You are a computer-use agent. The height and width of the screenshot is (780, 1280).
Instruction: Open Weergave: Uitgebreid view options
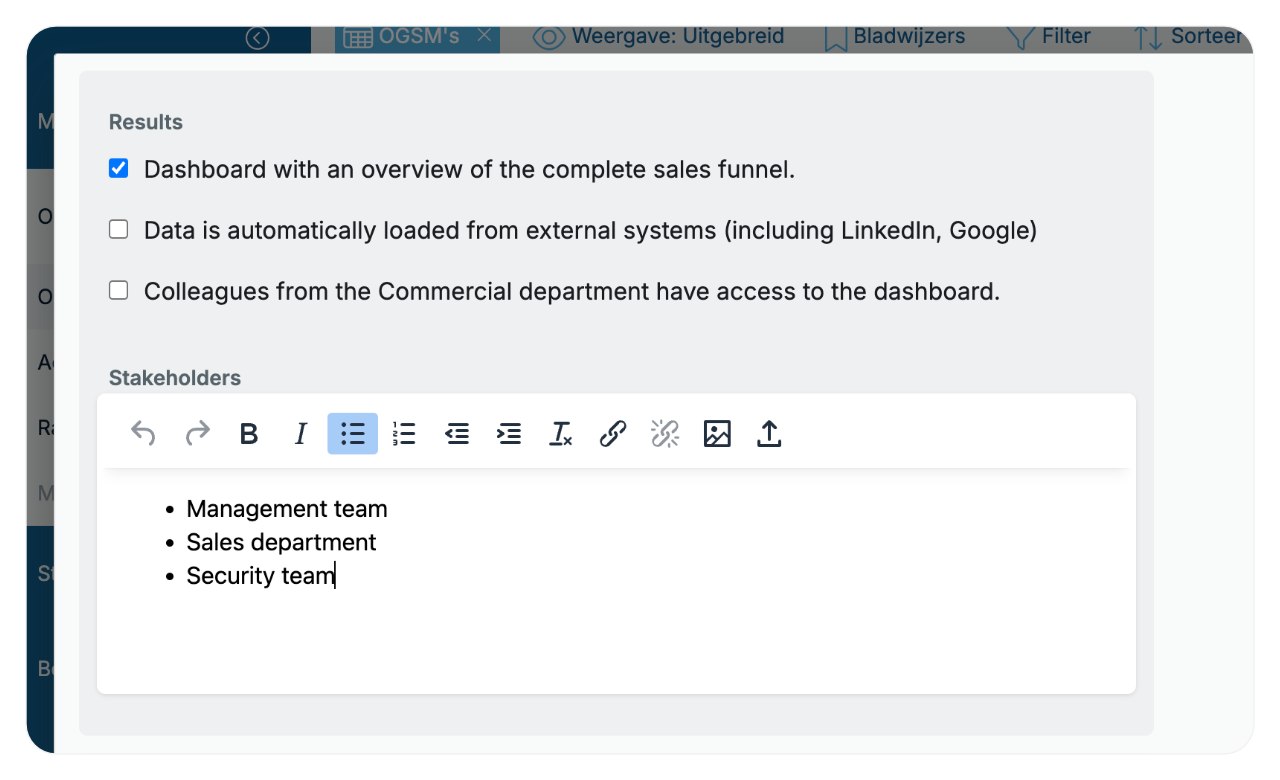point(659,37)
